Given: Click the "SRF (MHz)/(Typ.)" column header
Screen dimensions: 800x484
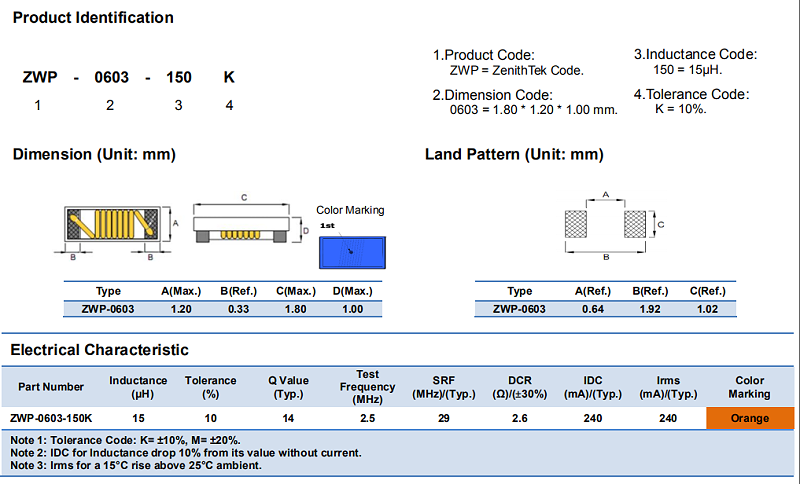Looking at the screenshot, I should click(443, 387).
